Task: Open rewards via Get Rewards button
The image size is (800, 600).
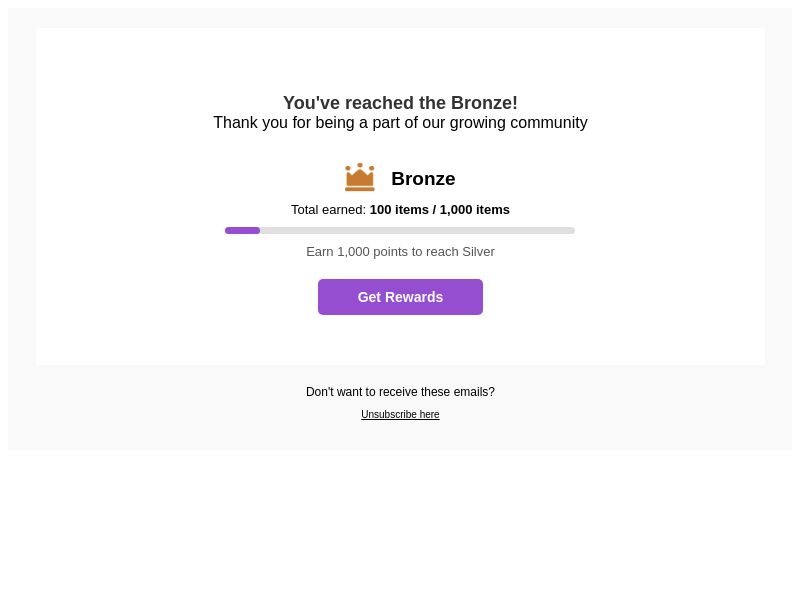Action: coord(400,297)
